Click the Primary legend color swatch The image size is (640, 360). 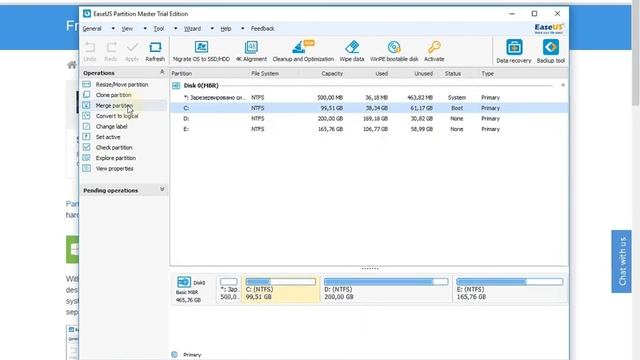point(175,354)
